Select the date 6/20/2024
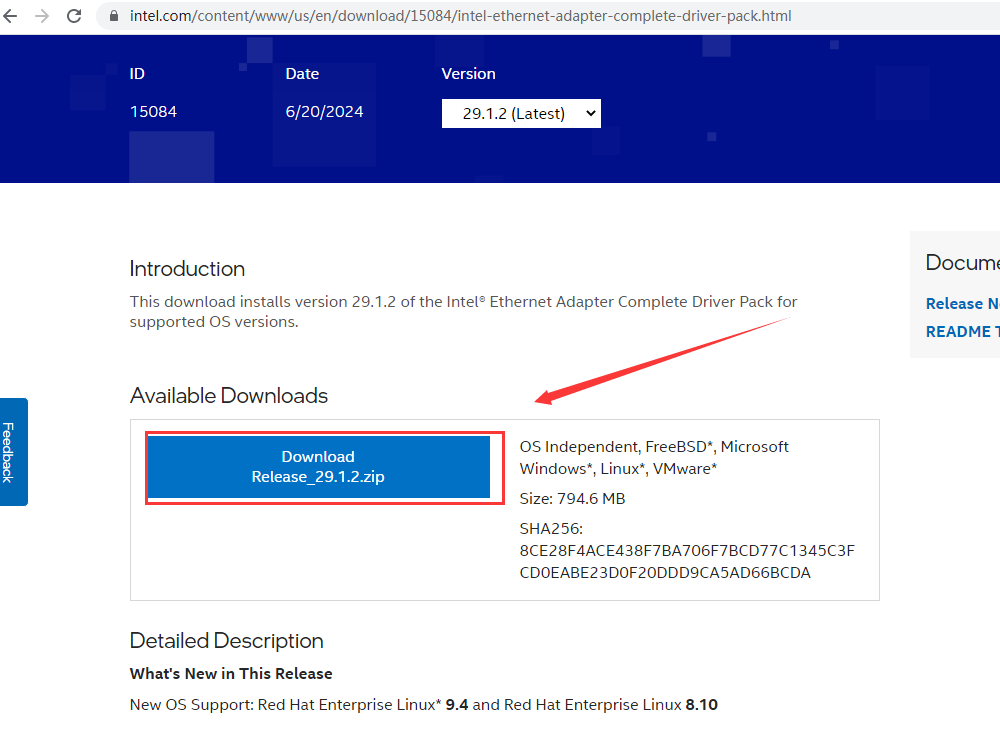The width and height of the screenshot is (1000, 739). click(x=324, y=112)
